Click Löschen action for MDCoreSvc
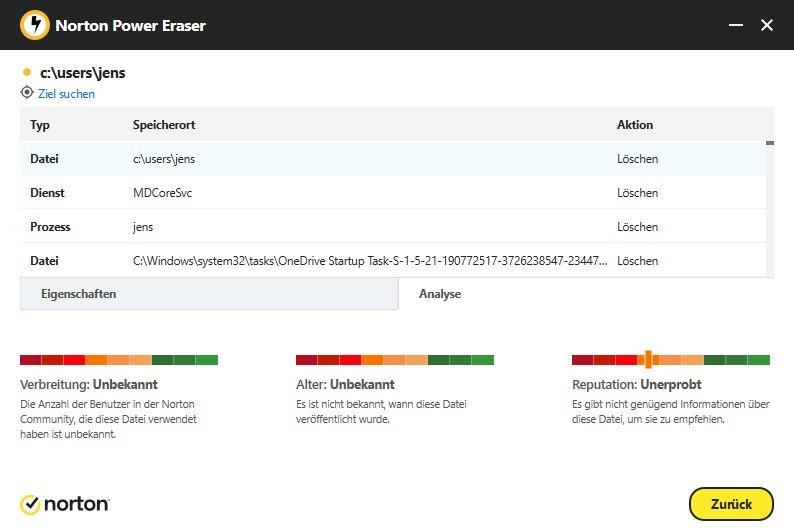The image size is (794, 530). tap(637, 192)
